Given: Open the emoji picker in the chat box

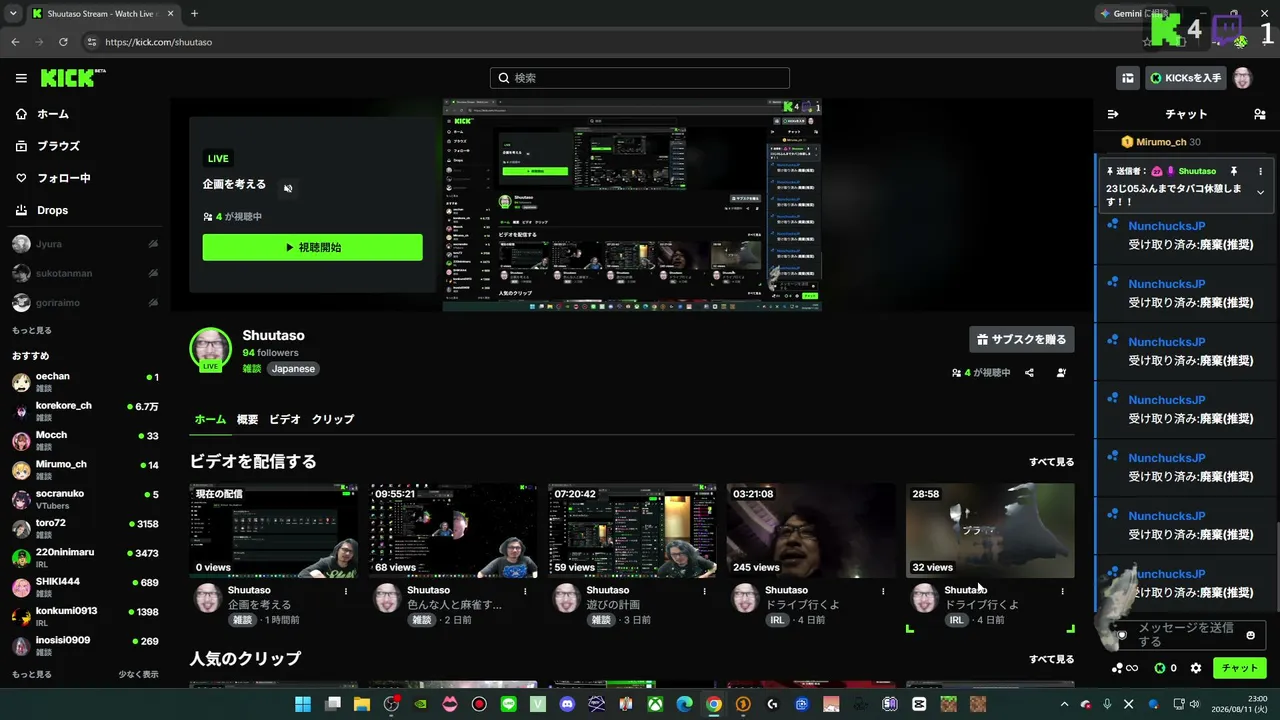Looking at the screenshot, I should click(x=1250, y=635).
